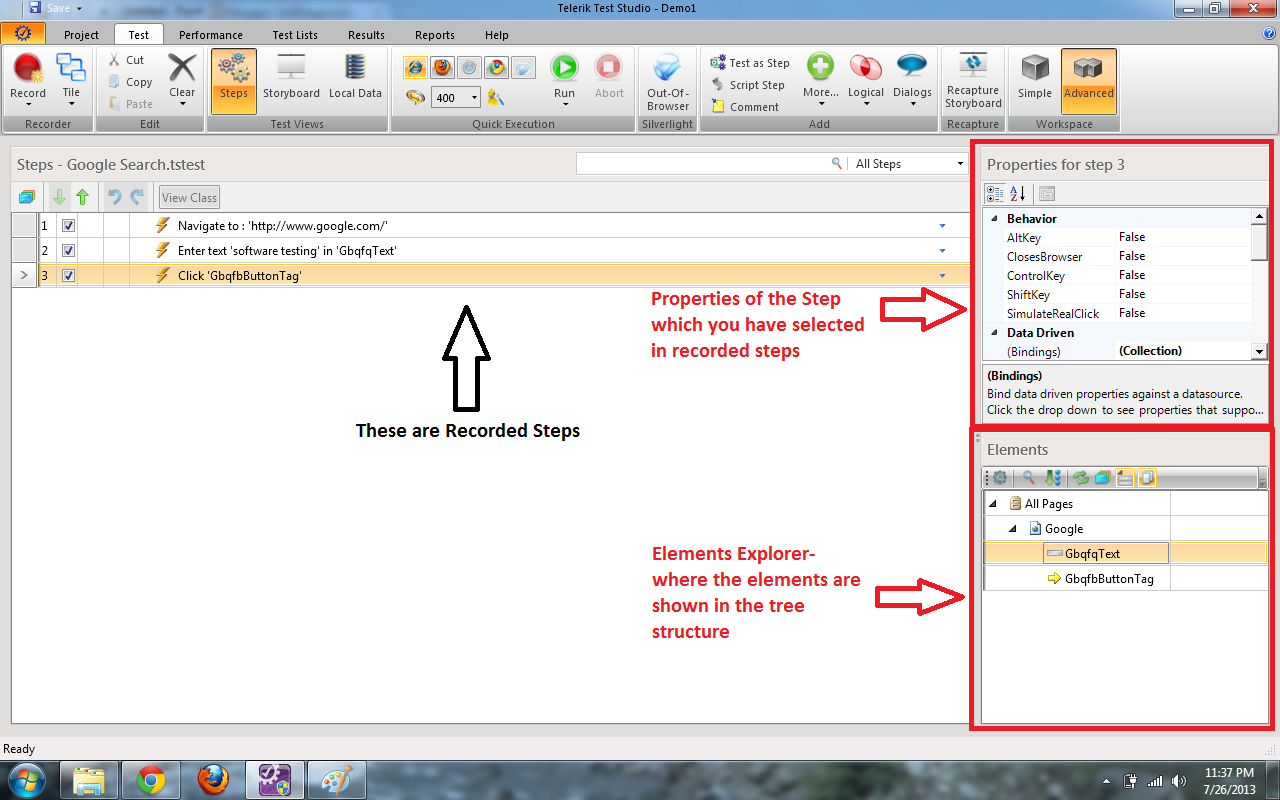Click the Redo arrow in steps toolbar
1280x800 pixels.
pos(137,197)
